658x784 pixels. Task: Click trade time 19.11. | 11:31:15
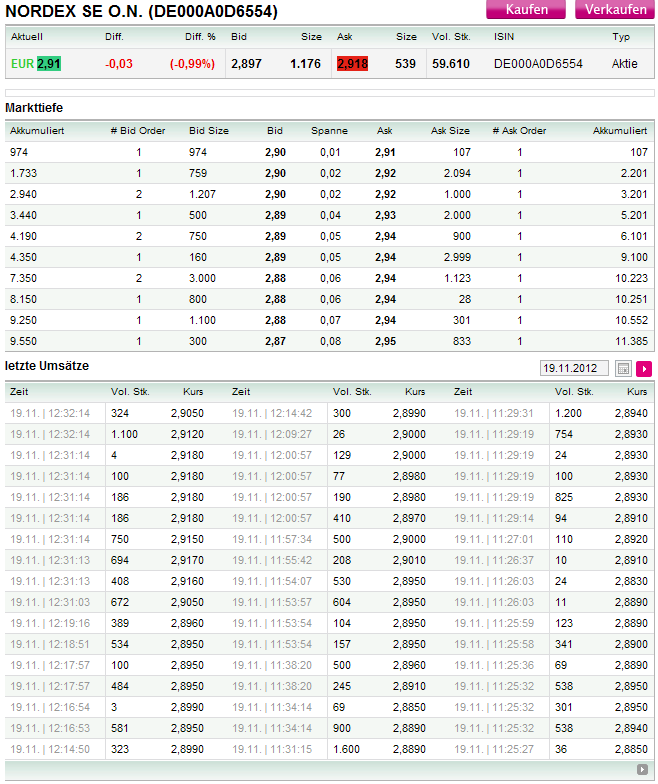[272, 749]
